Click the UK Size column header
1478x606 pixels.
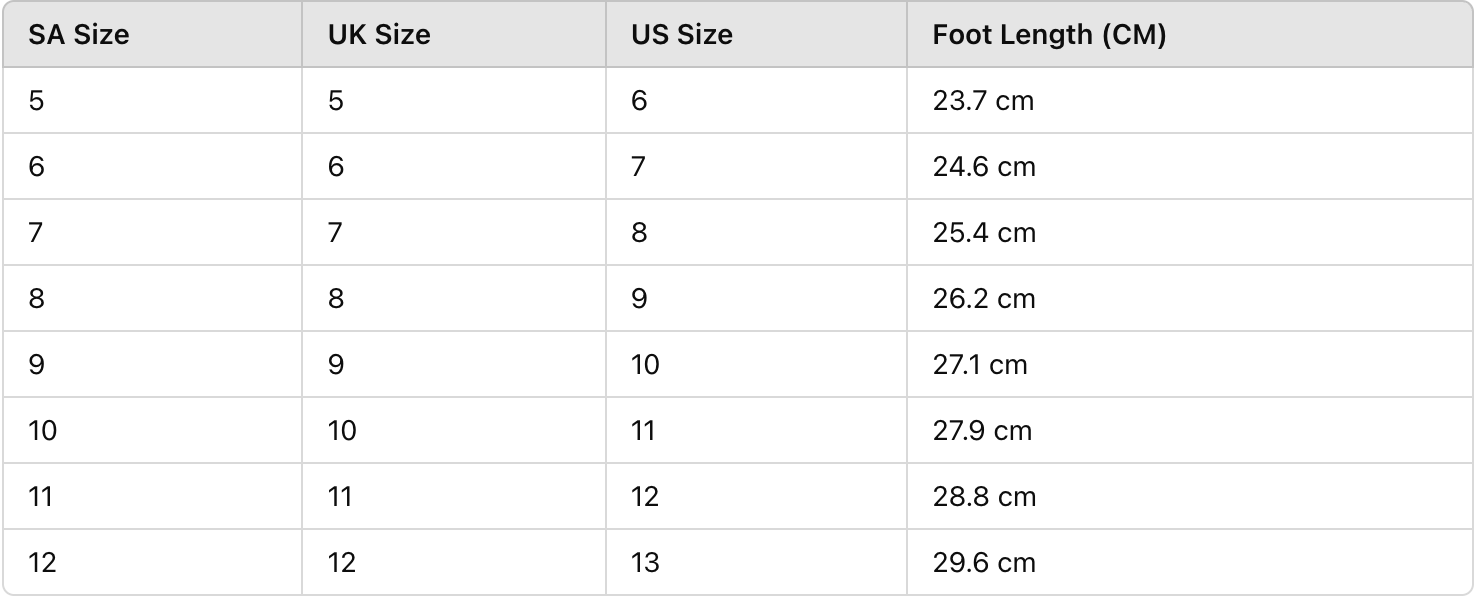(x=454, y=35)
